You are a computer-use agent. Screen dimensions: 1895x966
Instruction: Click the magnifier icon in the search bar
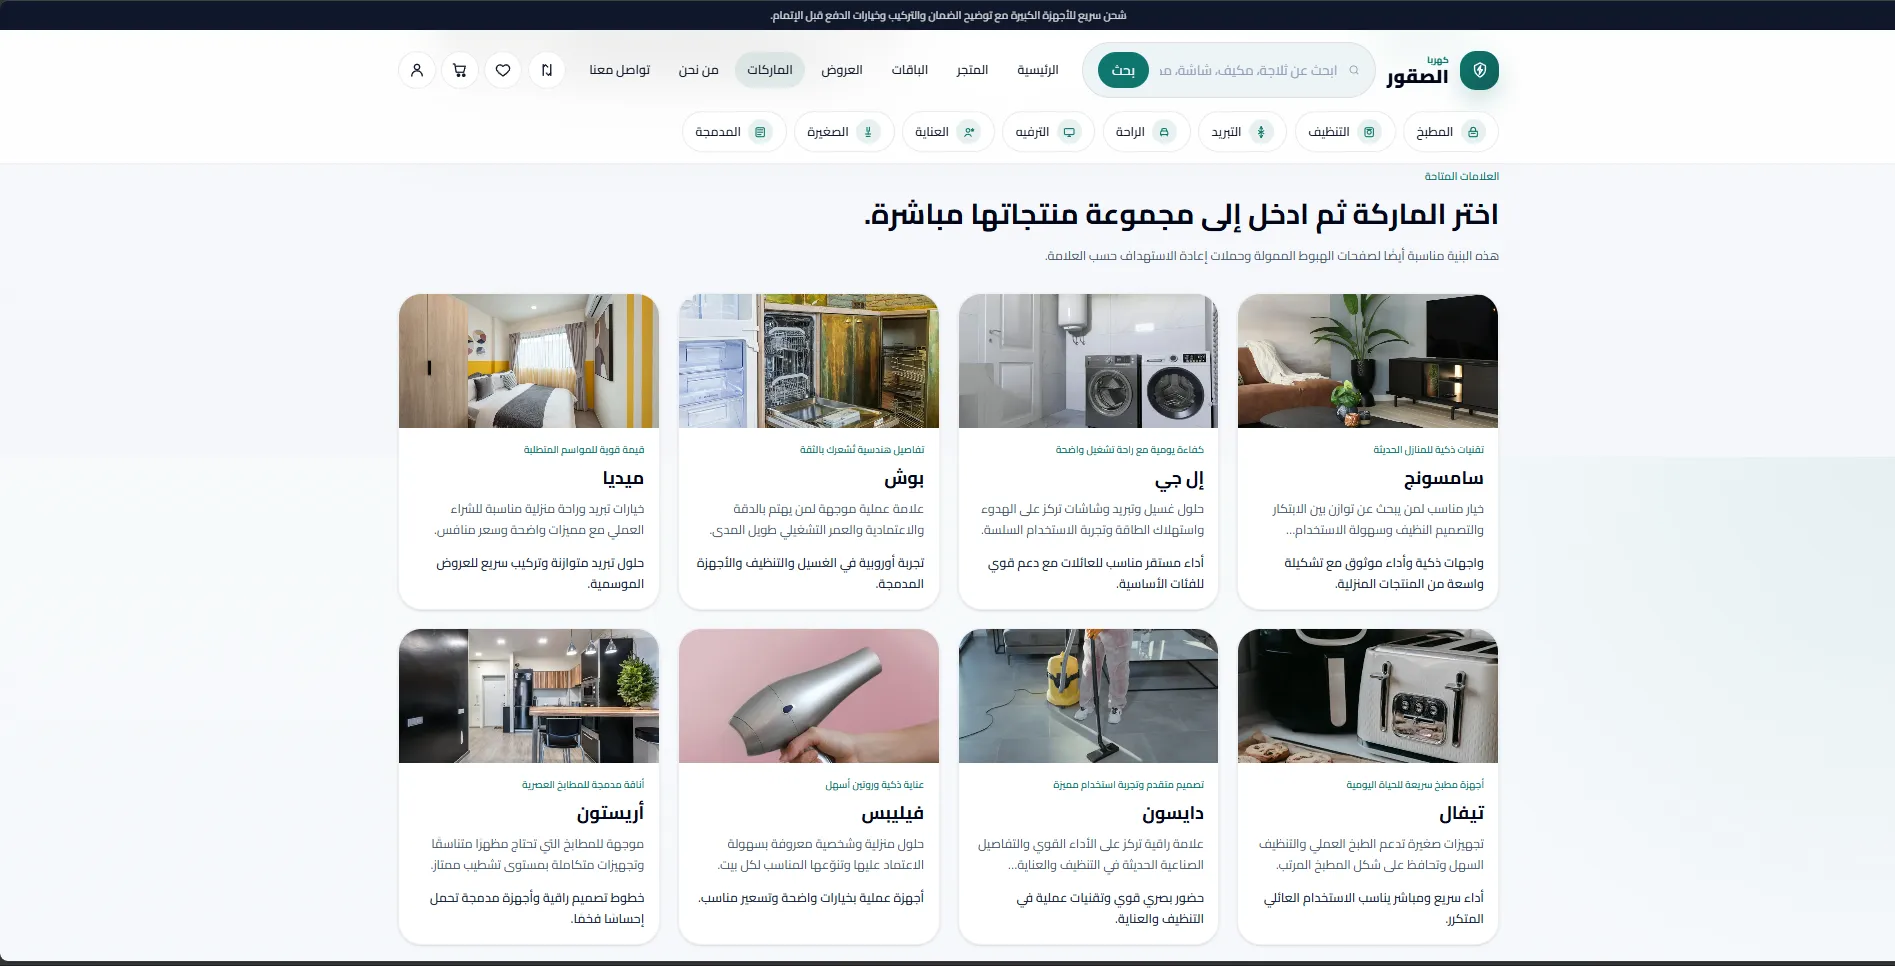[x=1354, y=70]
